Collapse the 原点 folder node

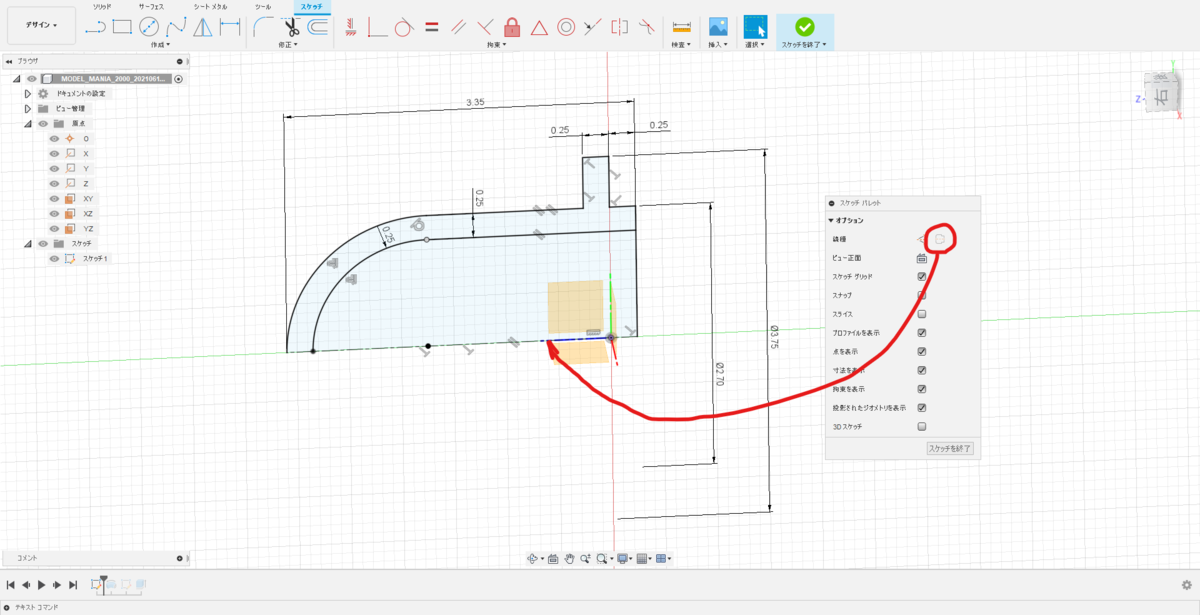28,123
